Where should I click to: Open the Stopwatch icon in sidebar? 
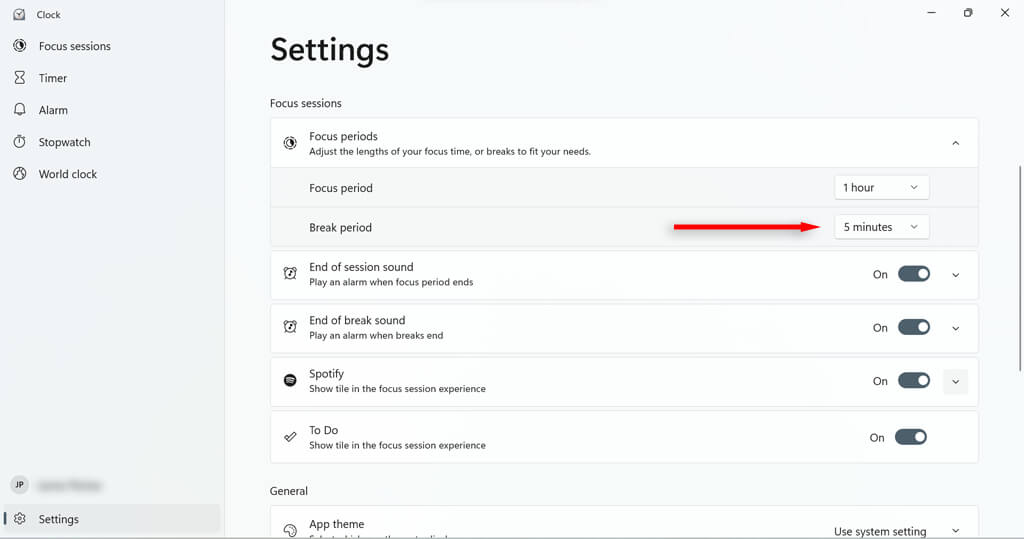pos(19,142)
